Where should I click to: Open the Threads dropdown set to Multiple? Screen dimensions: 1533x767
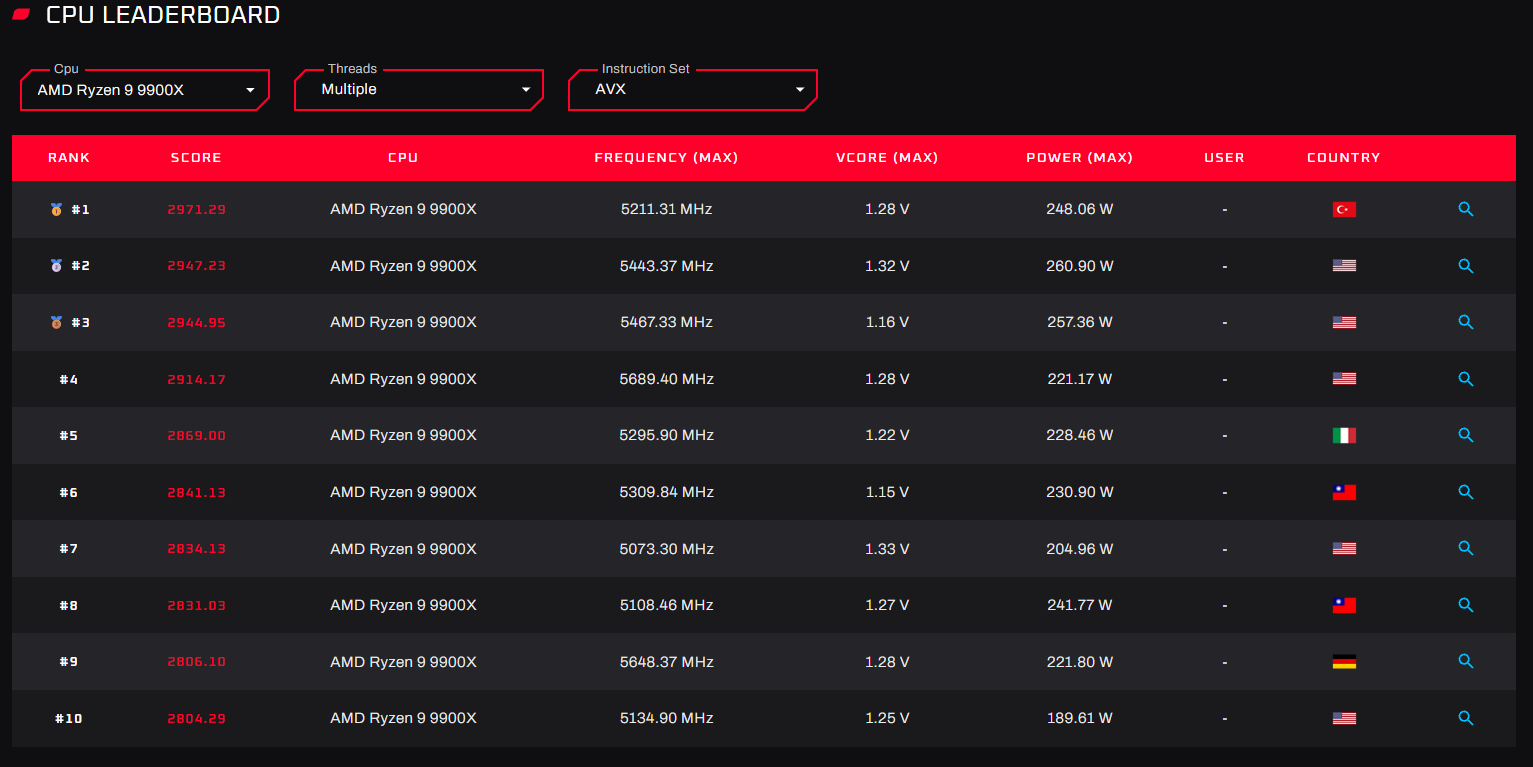419,90
